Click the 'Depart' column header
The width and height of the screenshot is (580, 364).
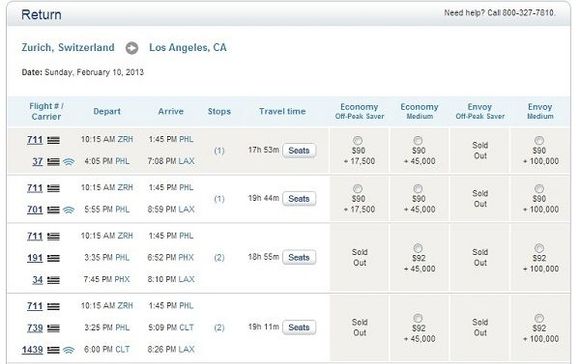(x=107, y=111)
